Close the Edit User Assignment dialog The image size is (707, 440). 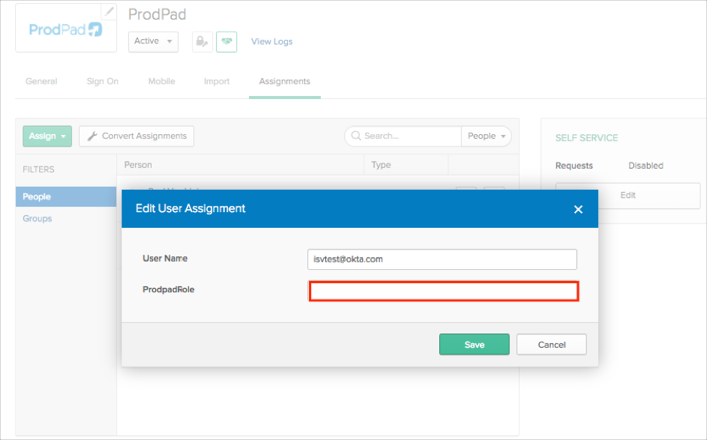[578, 209]
